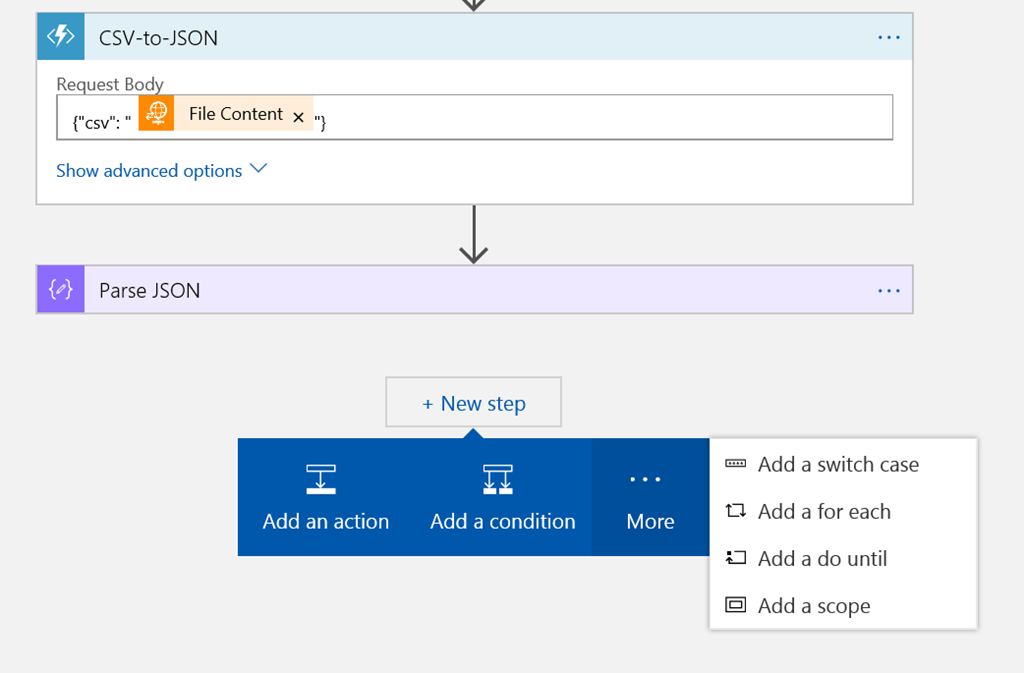1024x673 pixels.
Task: Open the CSV-to-JSON ellipsis menu
Action: pos(888,37)
